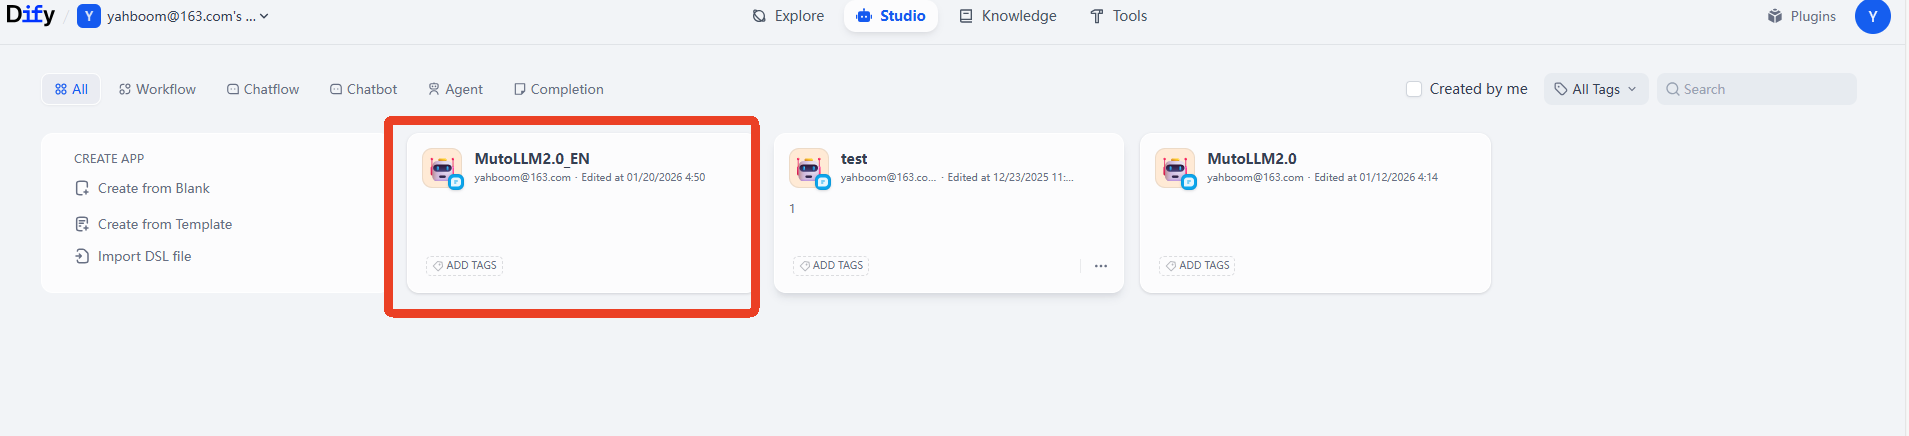Filter apps by Chatflow
The height and width of the screenshot is (436, 1909).
click(263, 89)
